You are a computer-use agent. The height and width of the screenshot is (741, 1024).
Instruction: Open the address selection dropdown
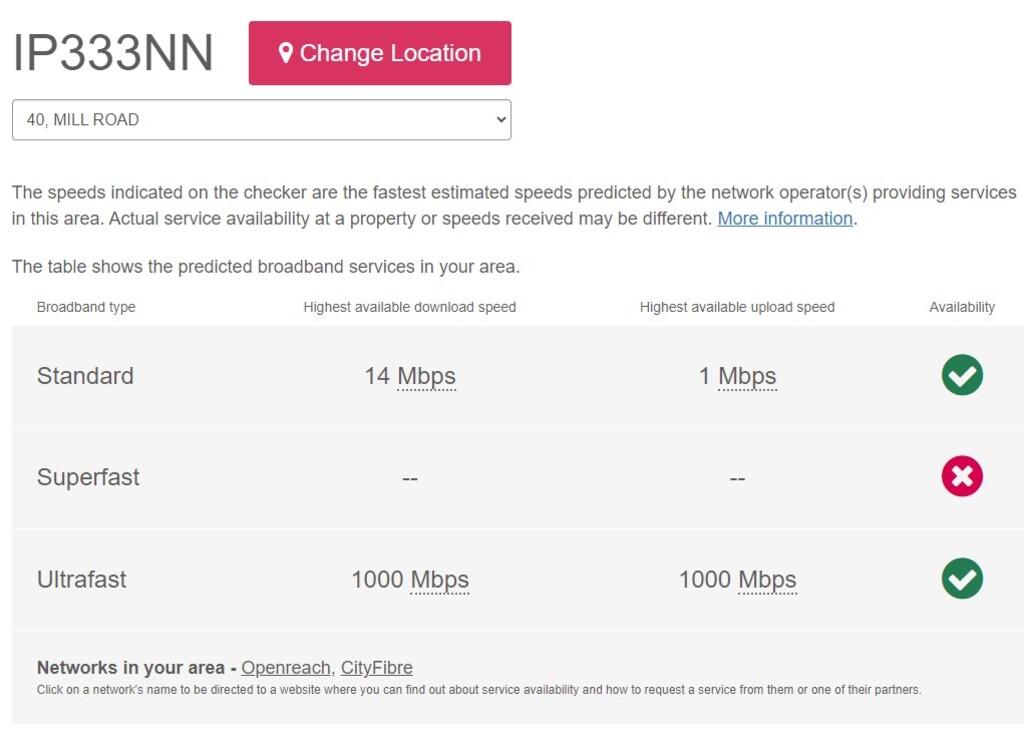(261, 118)
